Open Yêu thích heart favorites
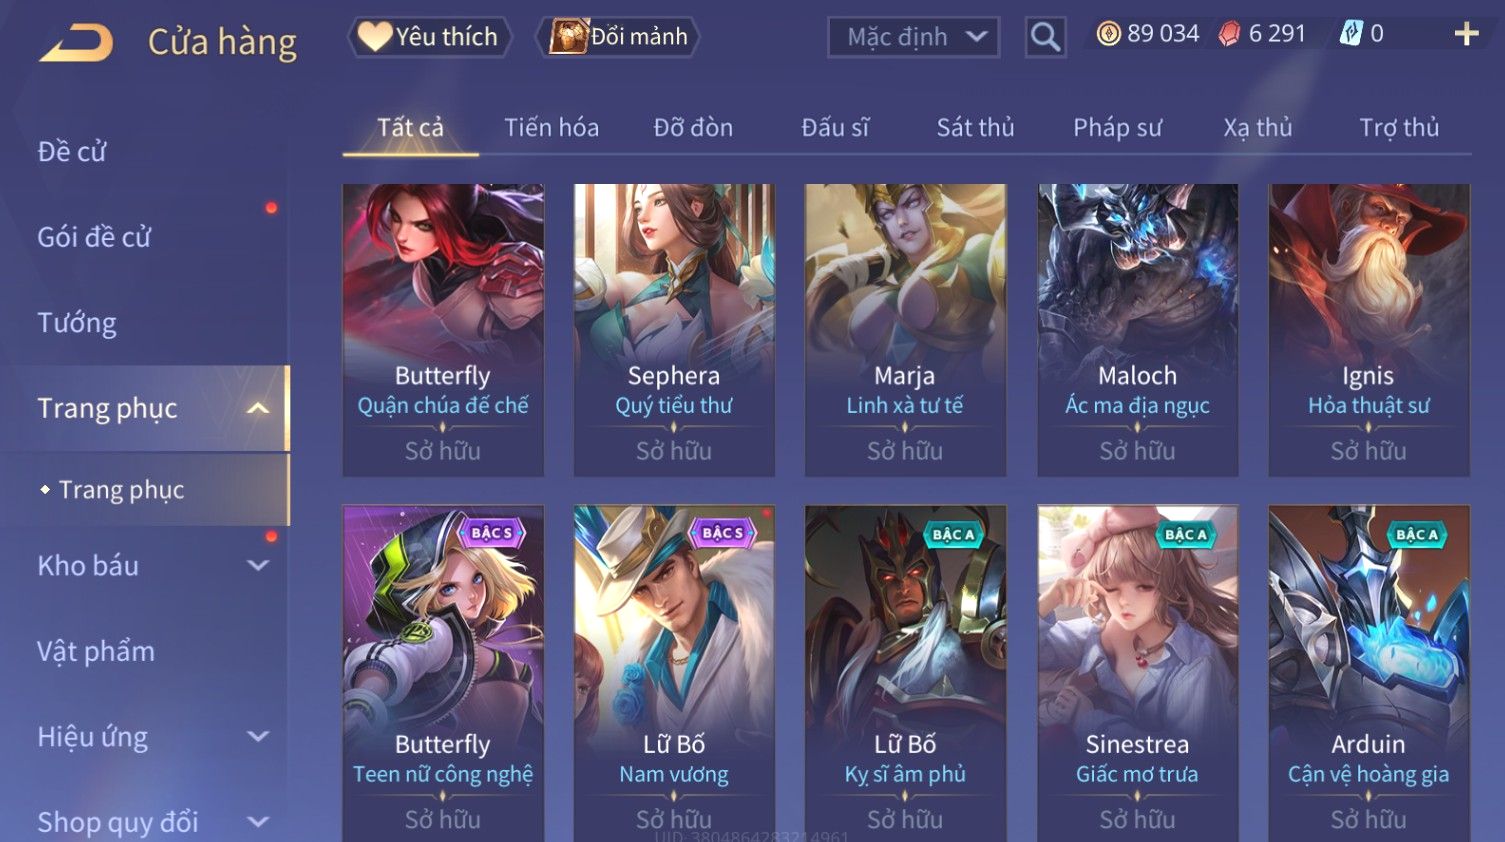1505x842 pixels. pos(430,37)
